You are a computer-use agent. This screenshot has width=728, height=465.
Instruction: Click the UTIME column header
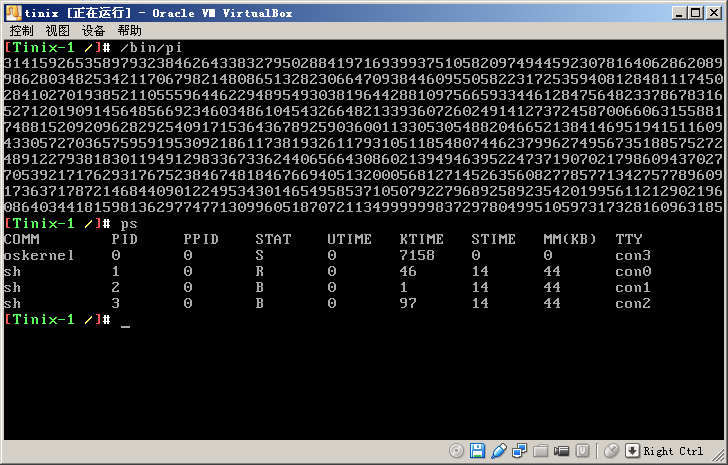click(349, 239)
